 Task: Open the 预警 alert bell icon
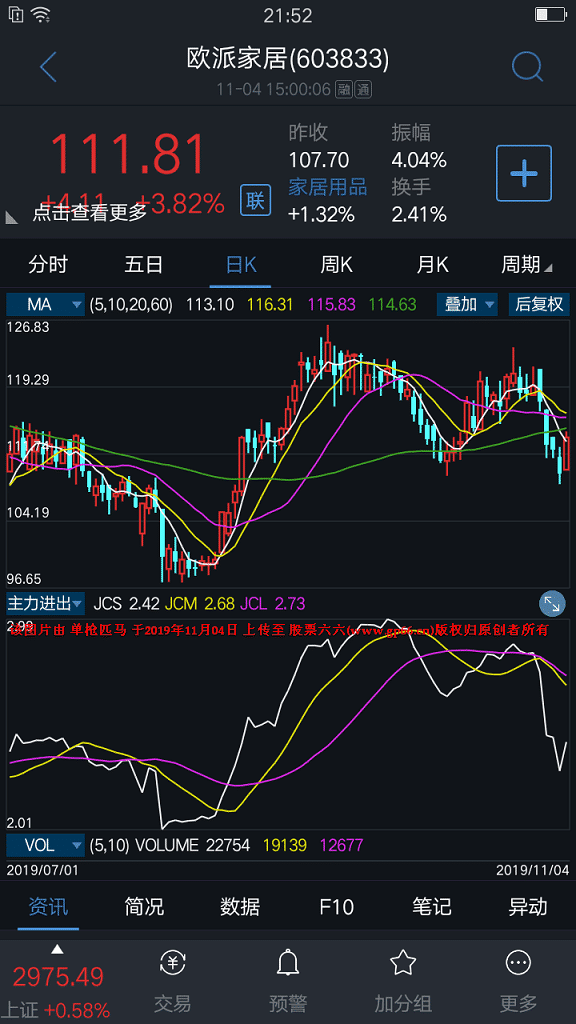click(288, 962)
